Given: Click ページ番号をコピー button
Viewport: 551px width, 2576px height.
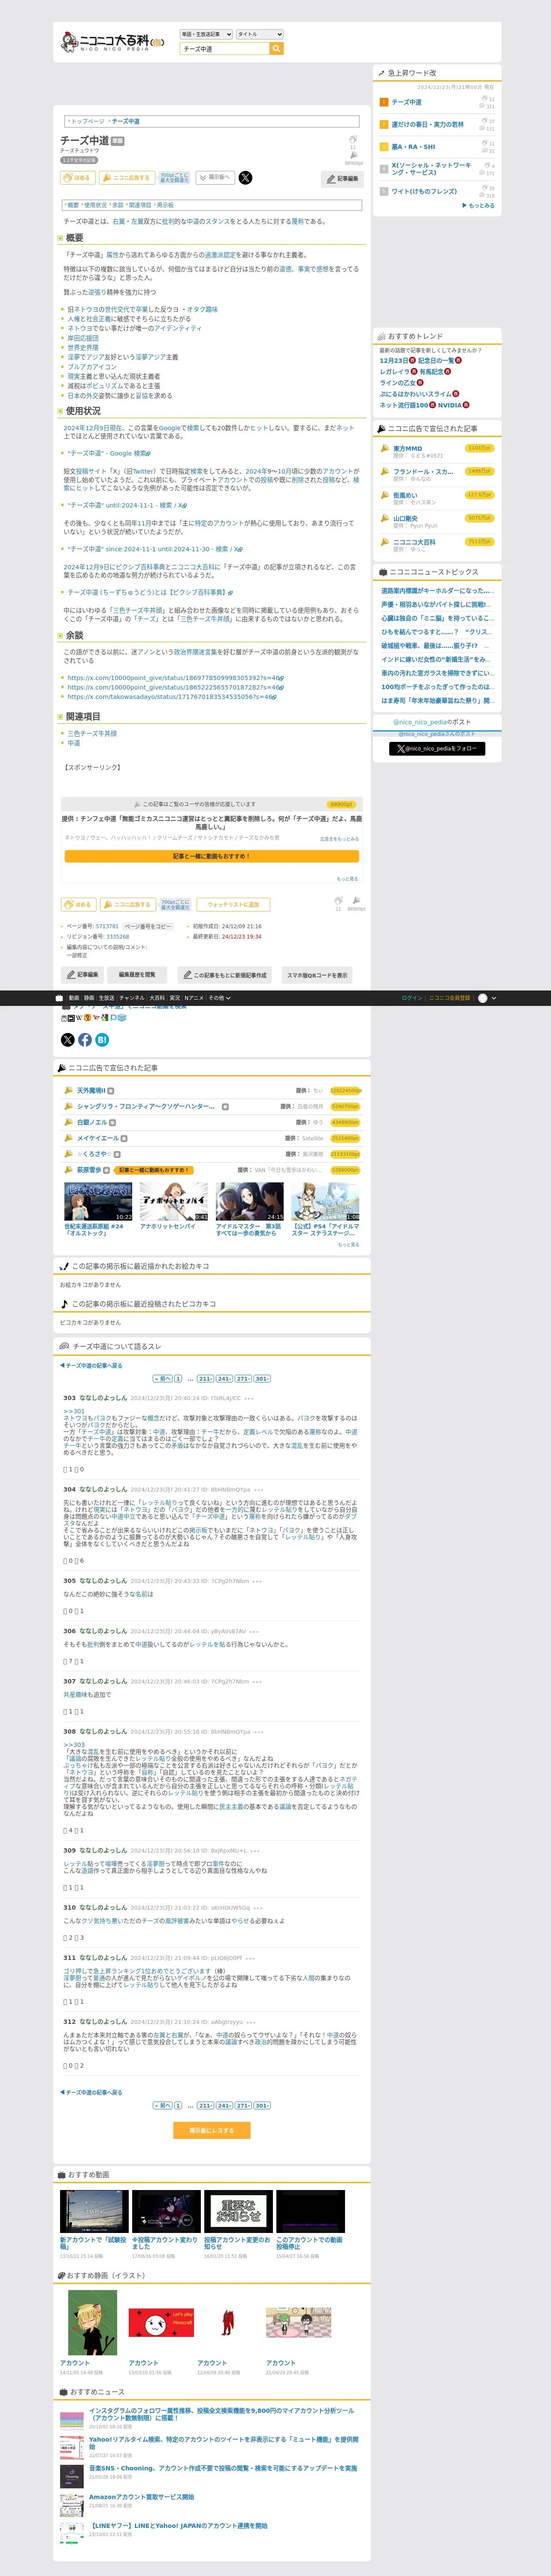Looking at the screenshot, I should click(x=147, y=926).
